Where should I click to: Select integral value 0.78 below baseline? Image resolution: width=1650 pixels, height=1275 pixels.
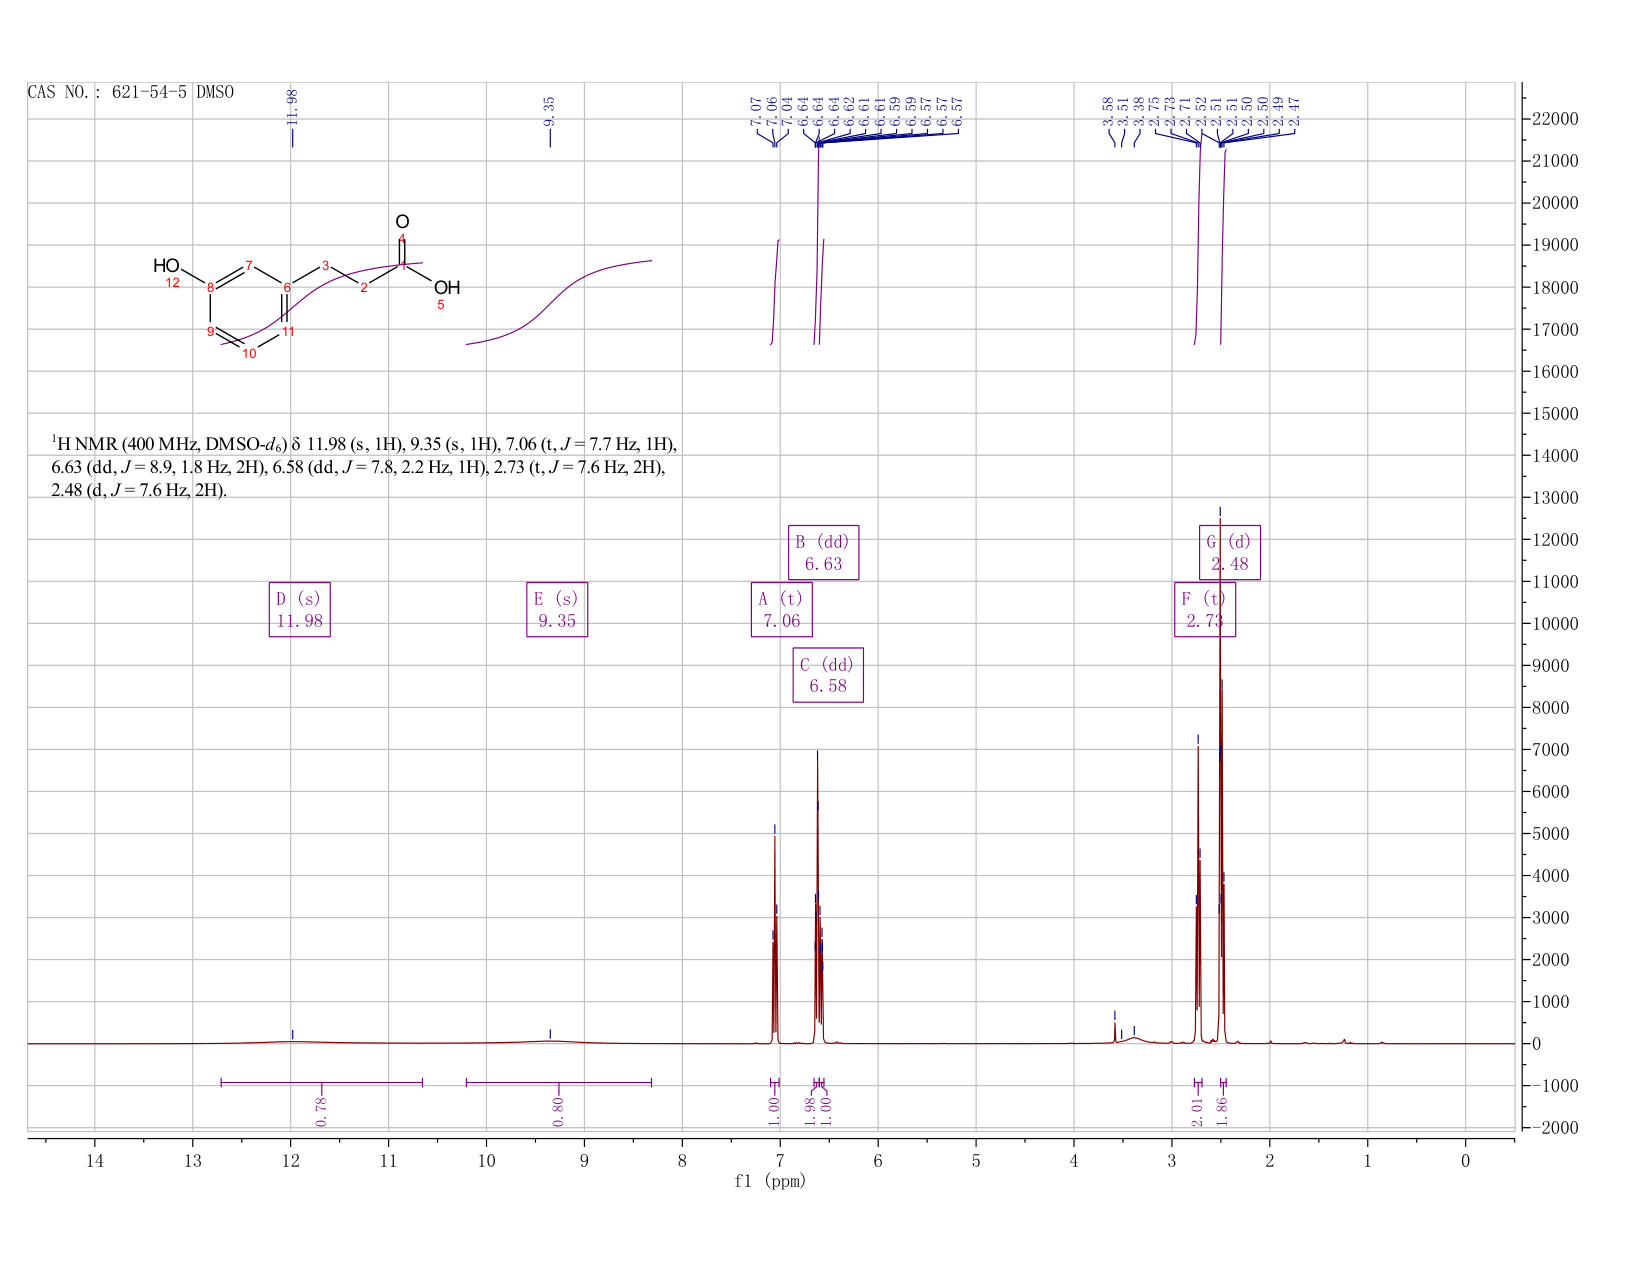click(322, 1110)
